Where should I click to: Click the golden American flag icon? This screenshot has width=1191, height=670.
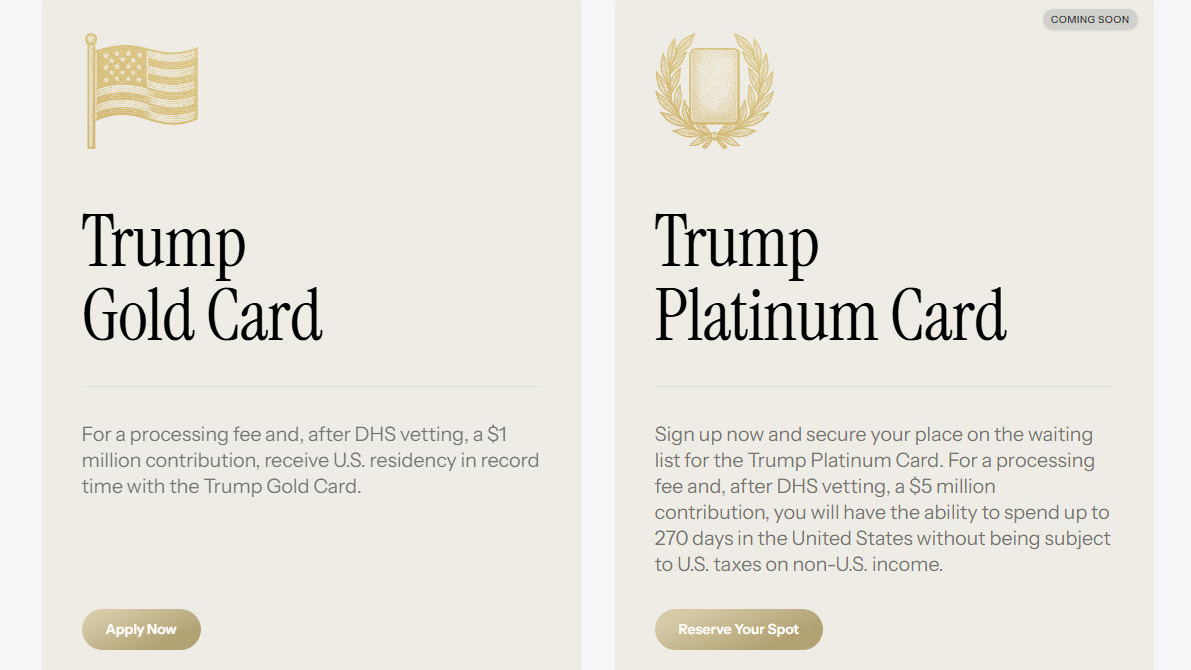click(142, 90)
